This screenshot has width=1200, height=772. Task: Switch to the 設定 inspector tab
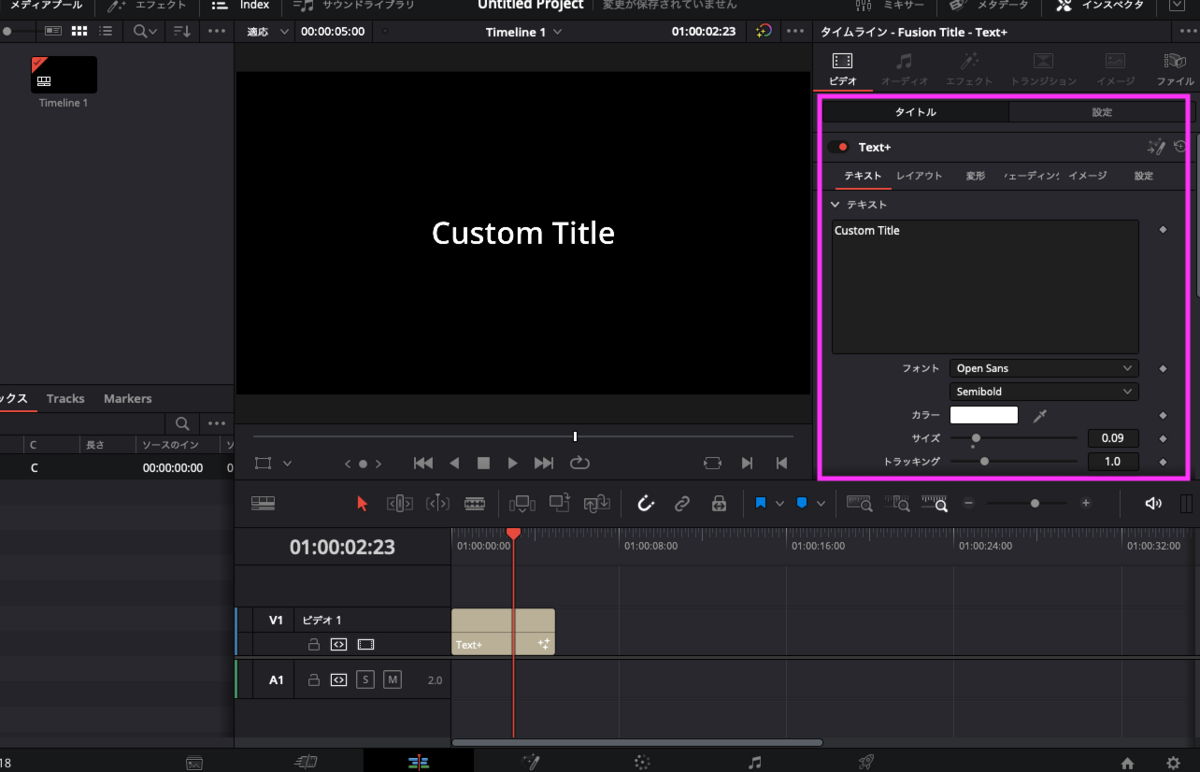tap(1101, 112)
